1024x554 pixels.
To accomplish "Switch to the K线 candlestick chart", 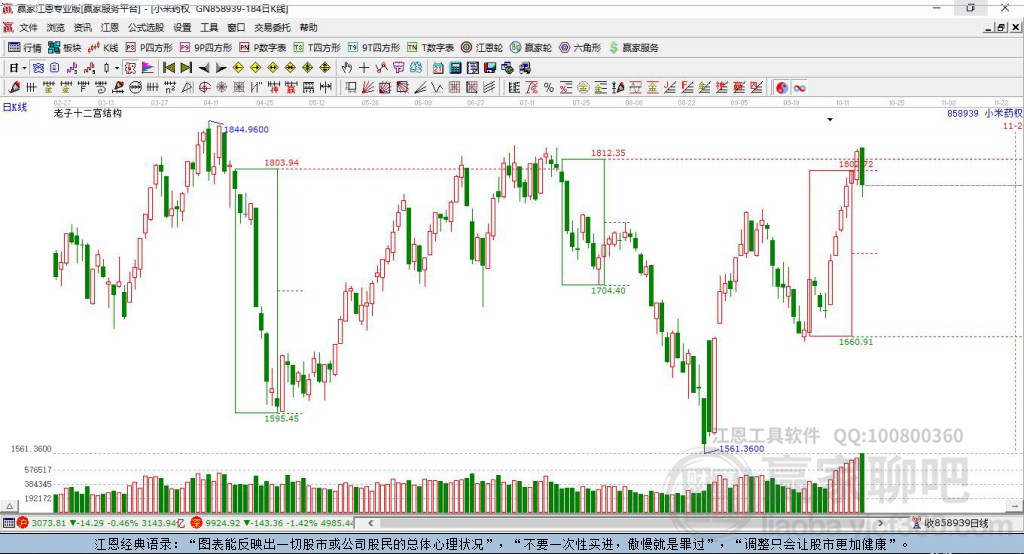I will (103, 48).
